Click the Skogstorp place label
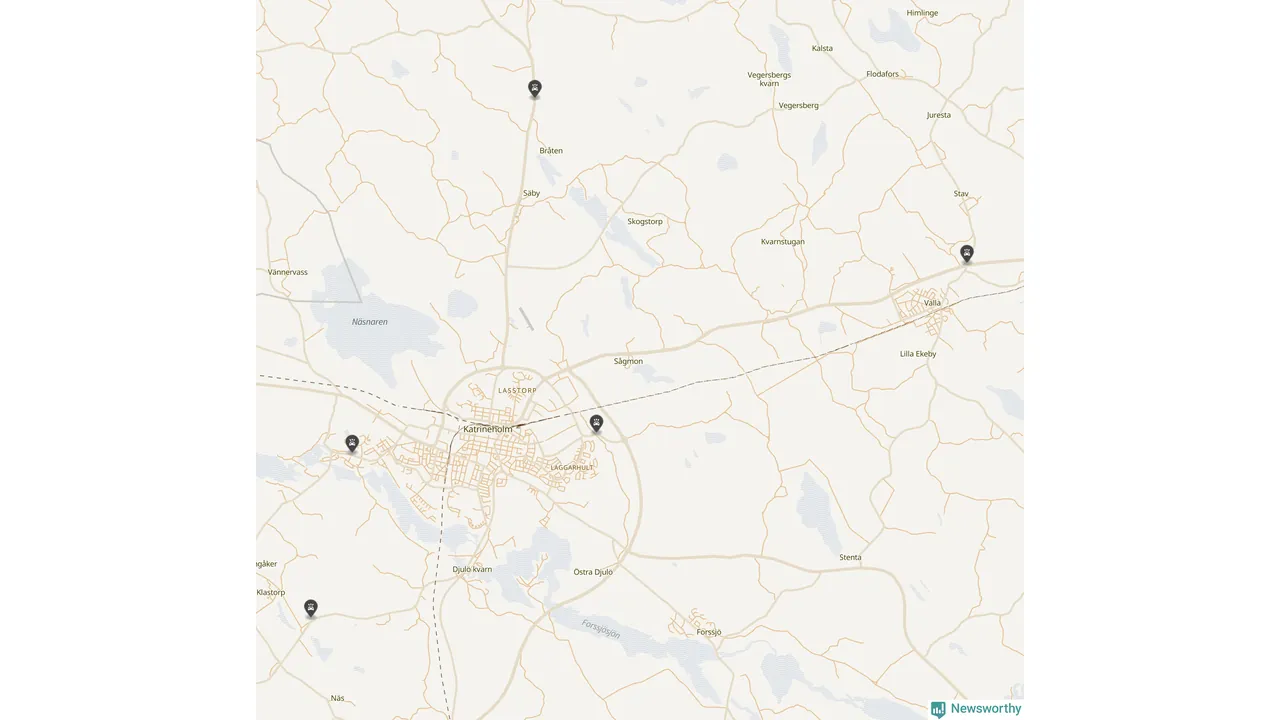This screenshot has height=720, width=1280. [645, 221]
